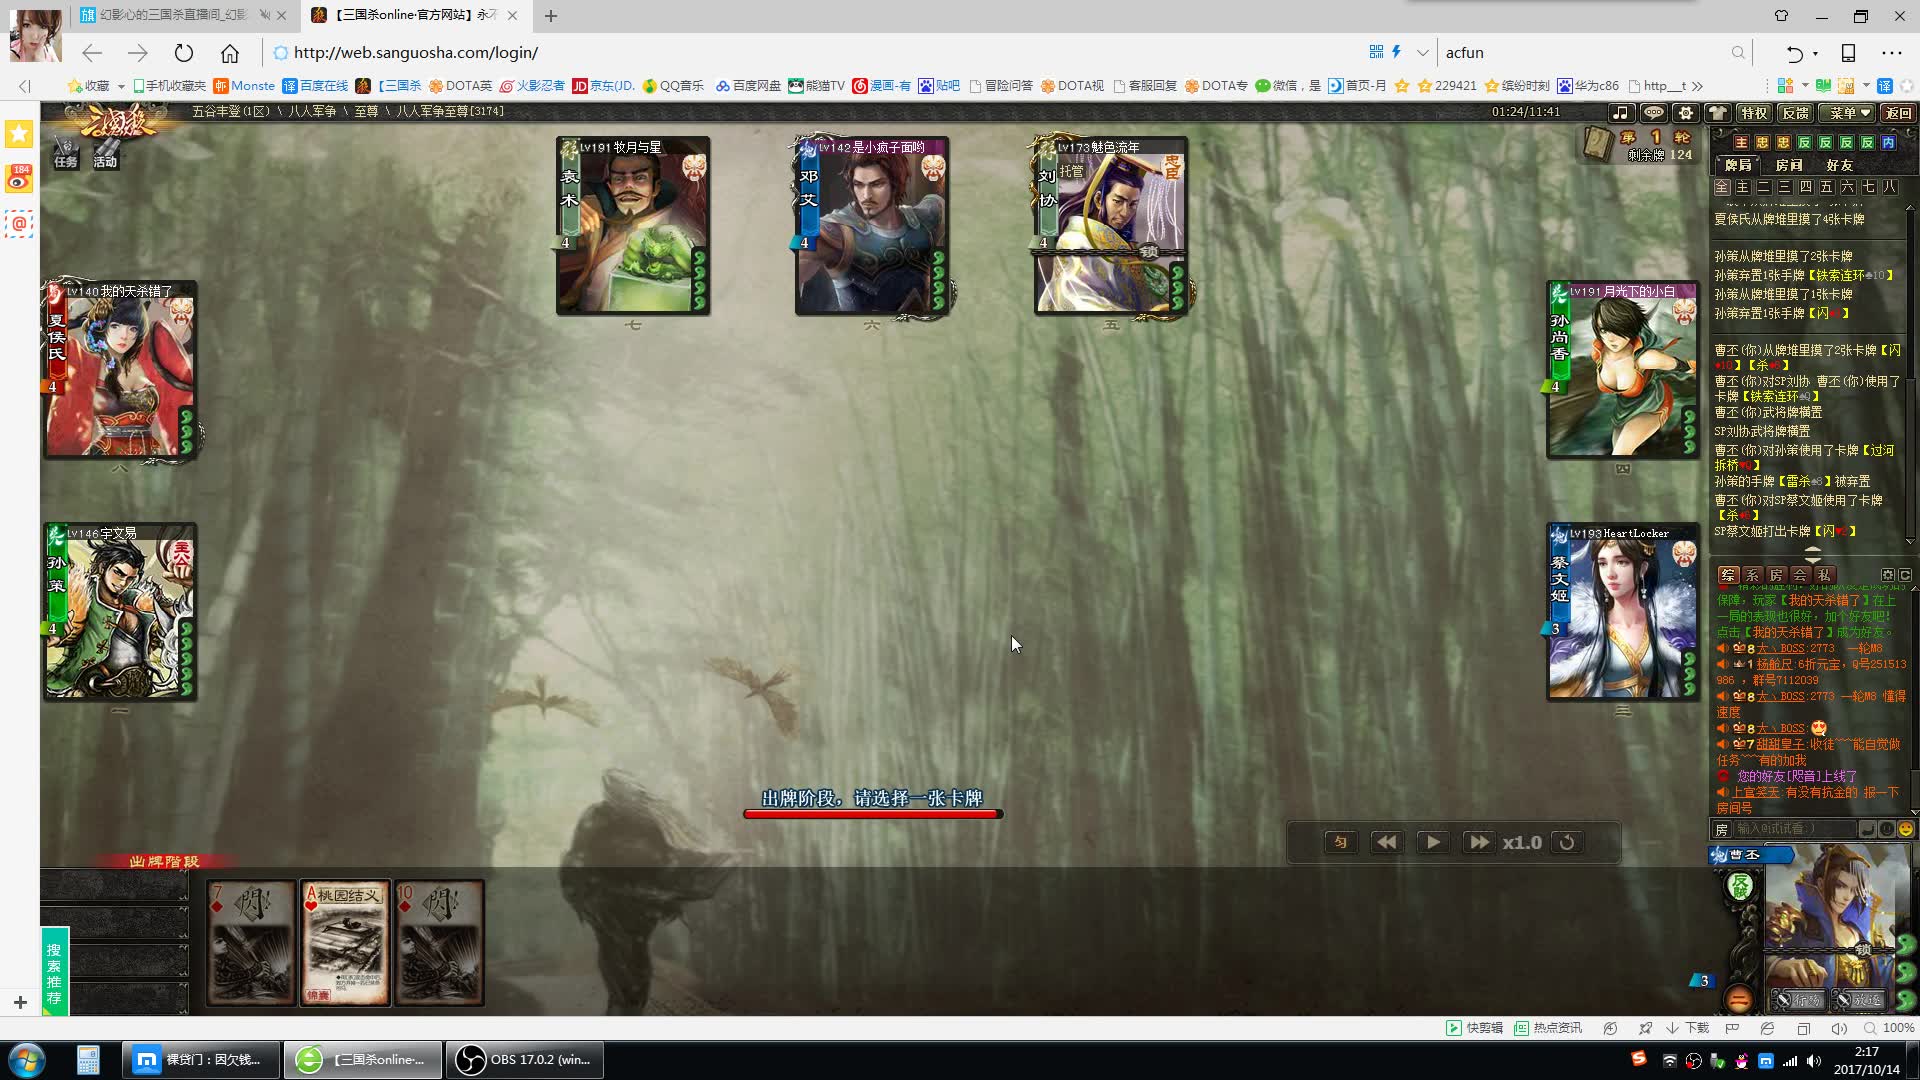Screen dimensions: 1920x1080
Task: Click the replay play button
Action: click(1432, 842)
